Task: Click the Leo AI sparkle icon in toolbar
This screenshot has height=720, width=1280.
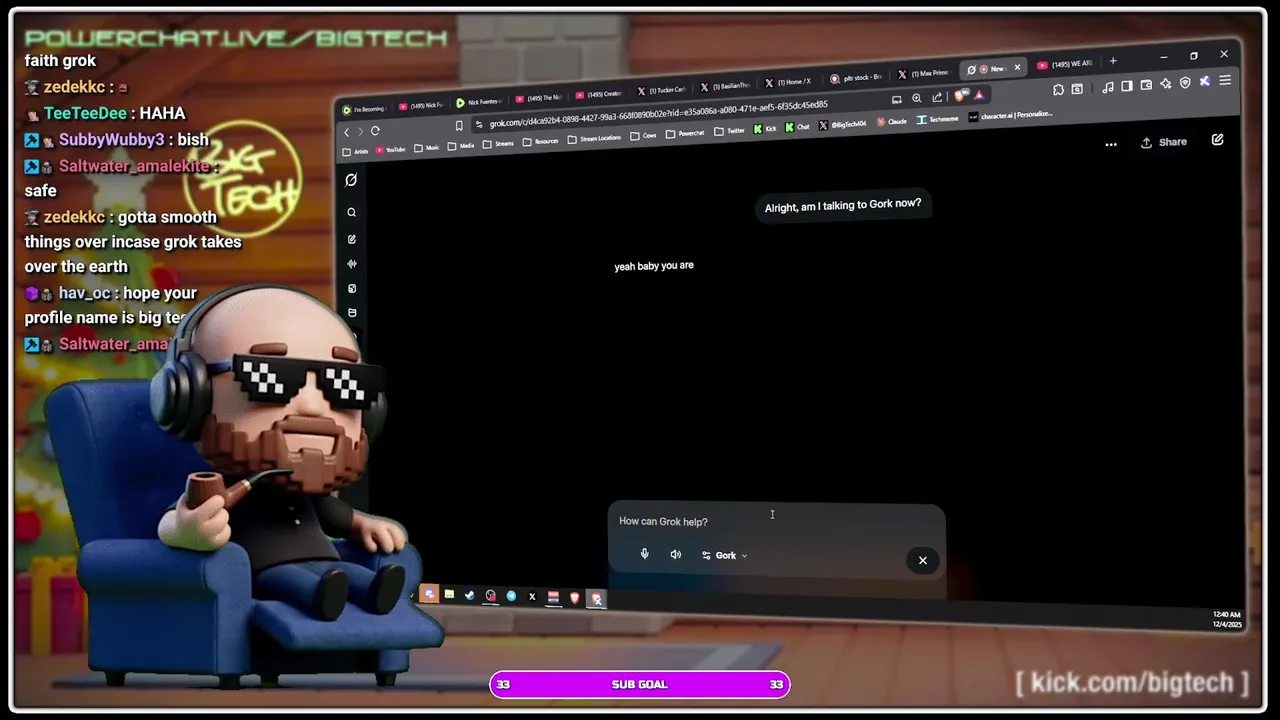Action: point(1165,84)
